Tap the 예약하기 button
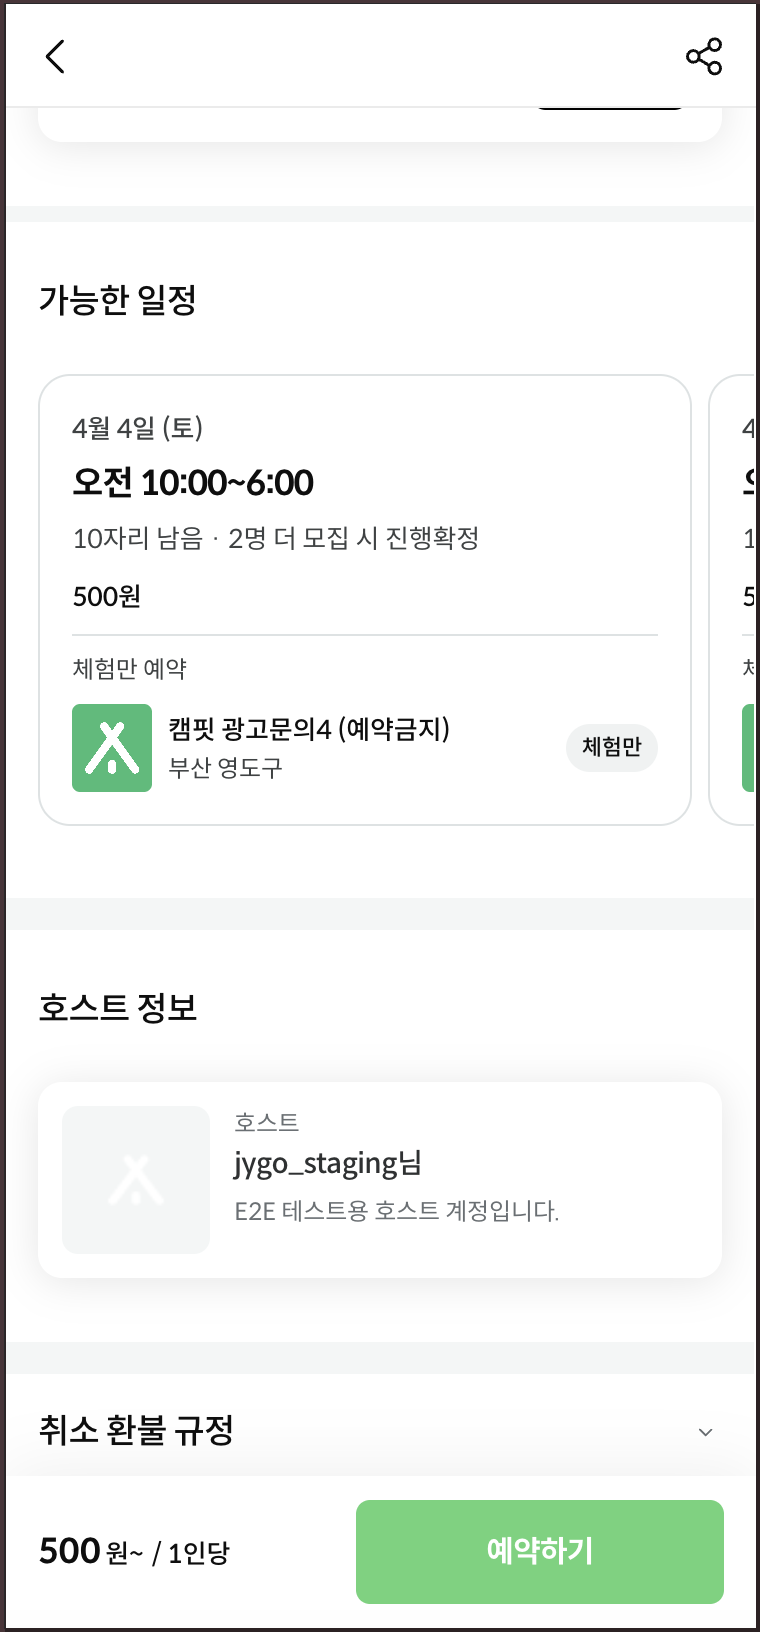Screen dimensions: 760x1632 point(540,1552)
